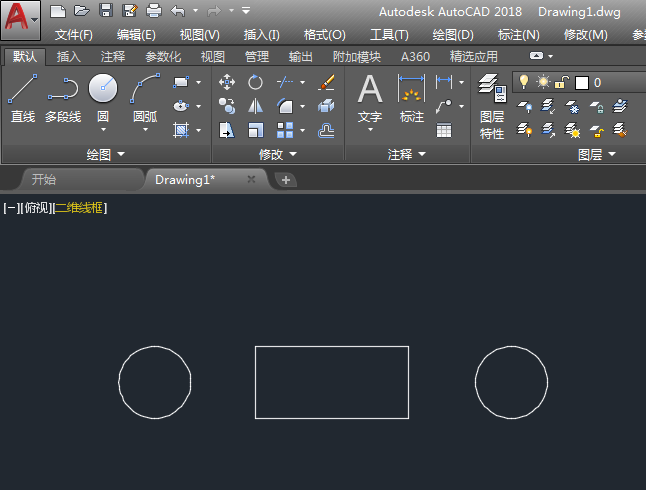Toggle layer 0 freeze sun icon
Viewport: 646px width, 490px height.
543,82
